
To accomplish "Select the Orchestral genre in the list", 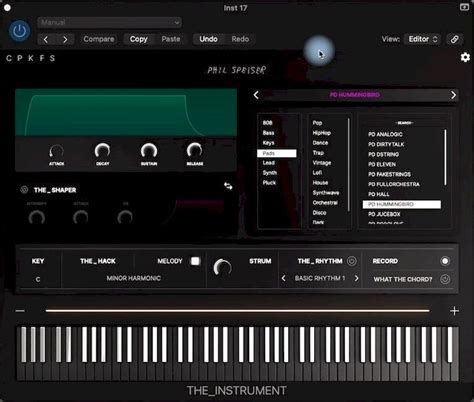I will coord(325,203).
